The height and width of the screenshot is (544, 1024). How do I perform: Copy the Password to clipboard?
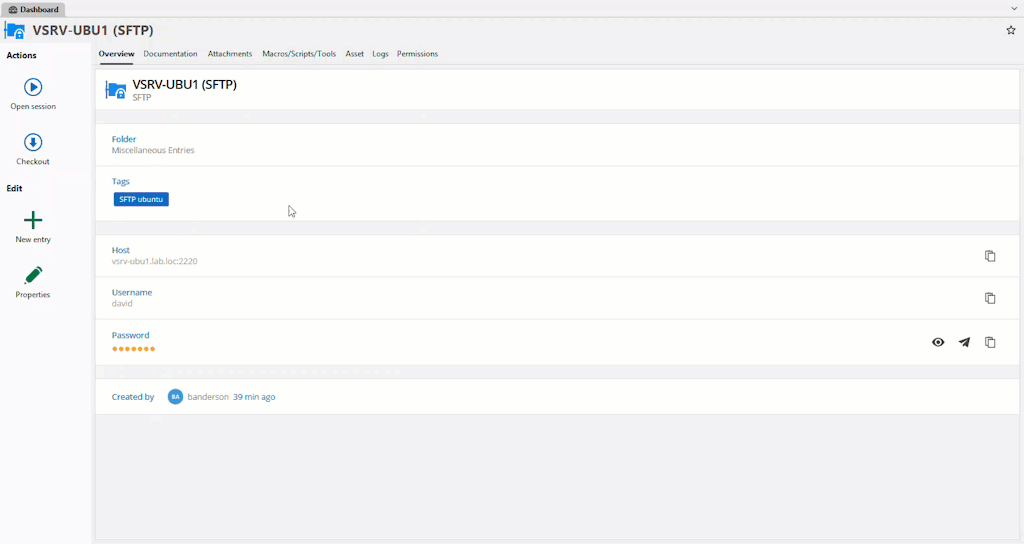pyautogui.click(x=990, y=342)
